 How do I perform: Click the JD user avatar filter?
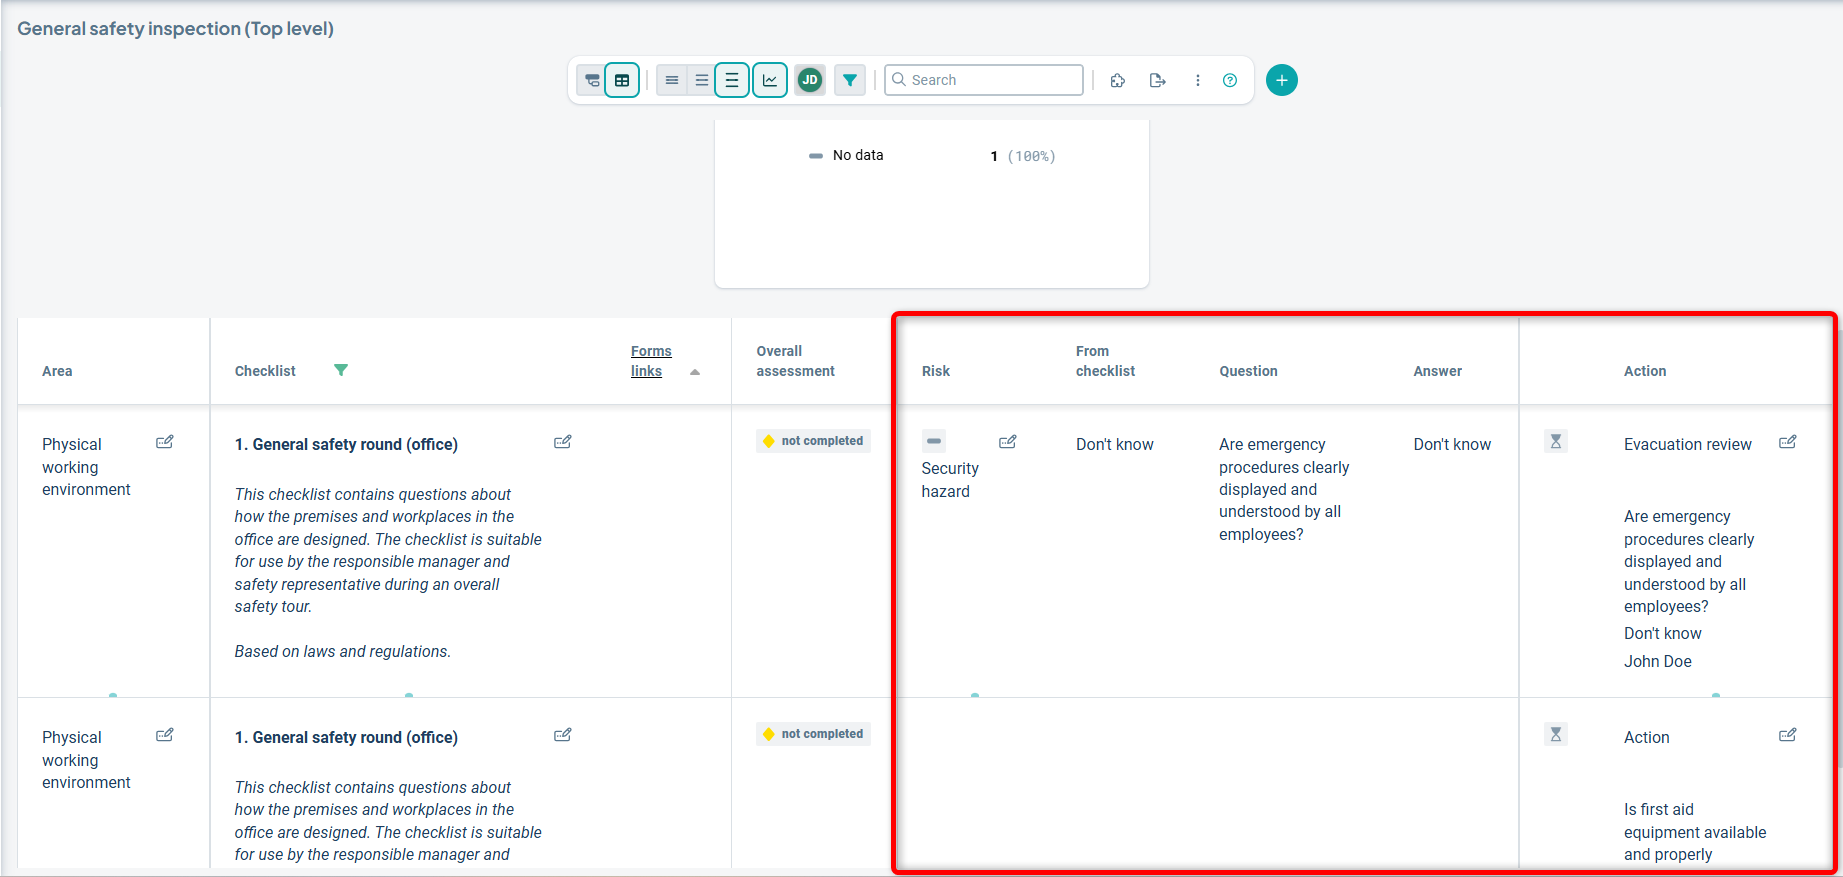point(810,80)
